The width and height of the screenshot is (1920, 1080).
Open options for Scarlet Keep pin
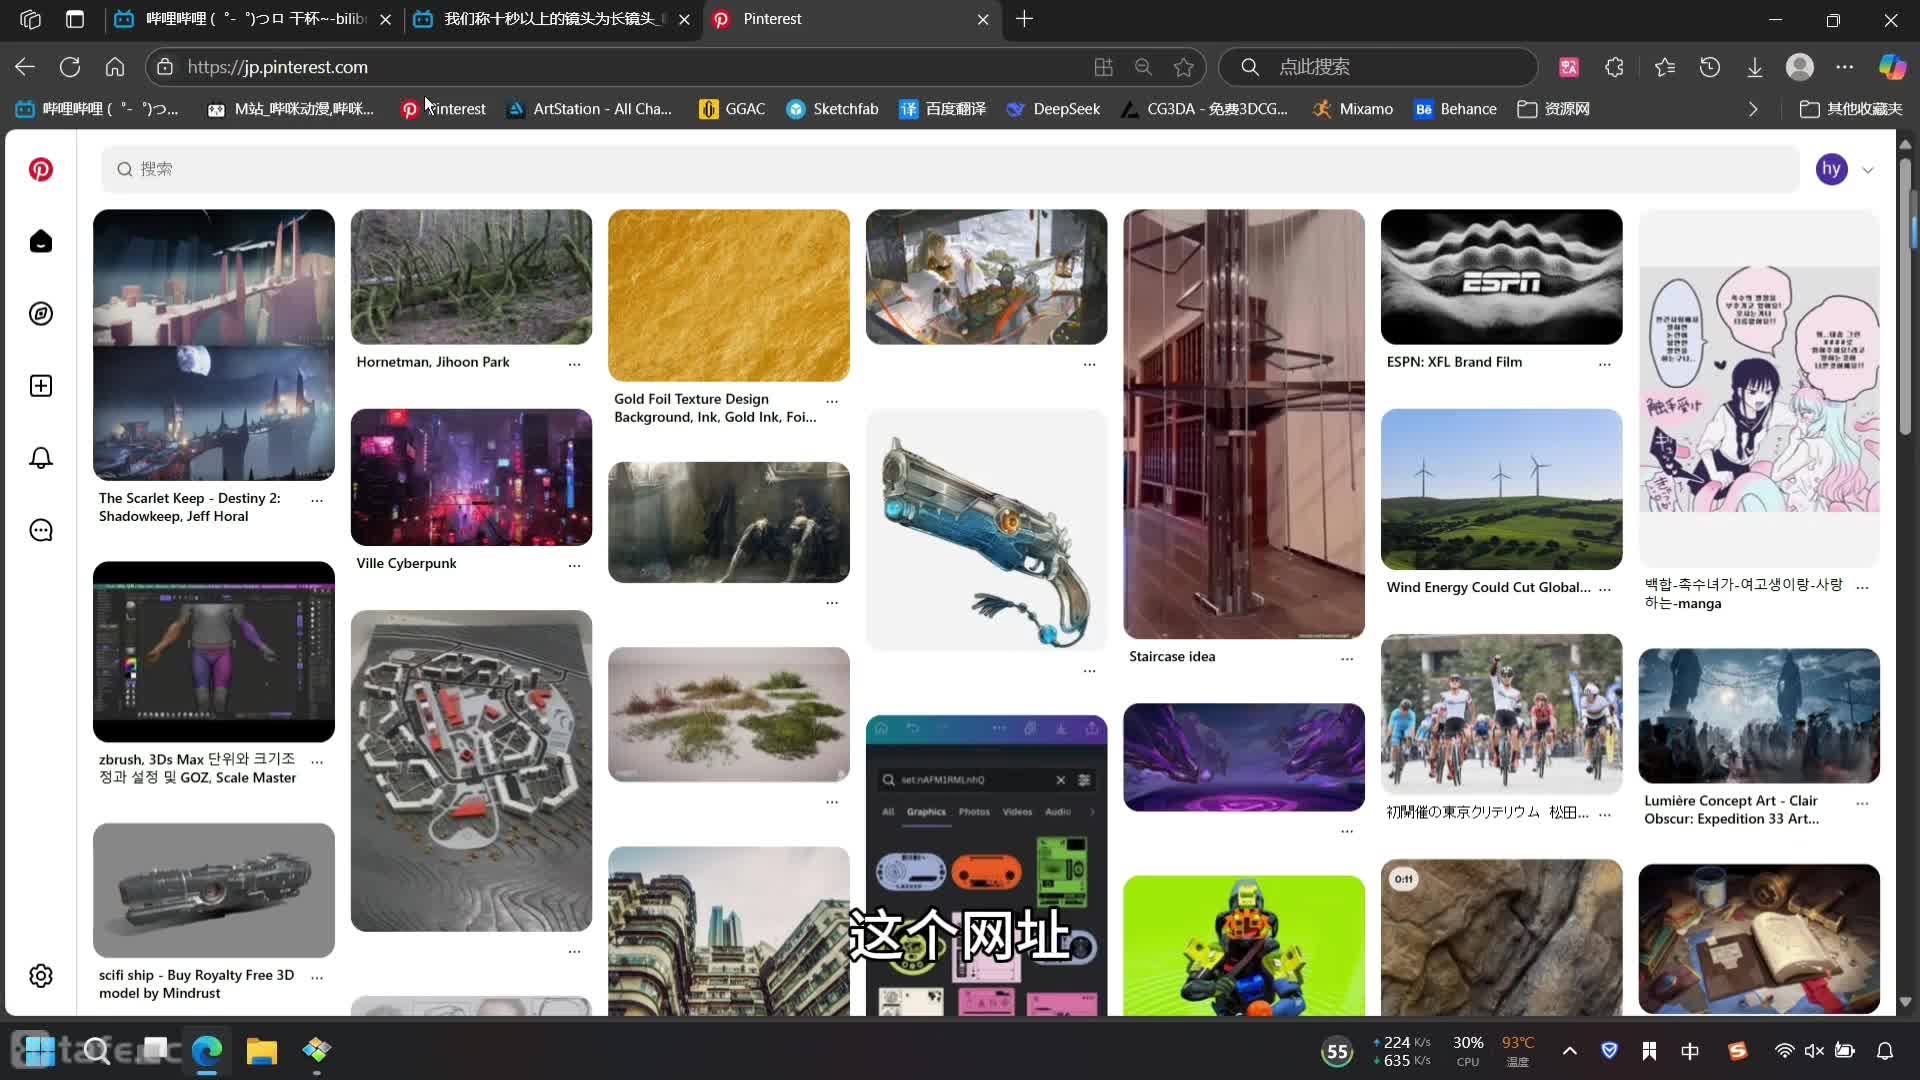pos(317,499)
